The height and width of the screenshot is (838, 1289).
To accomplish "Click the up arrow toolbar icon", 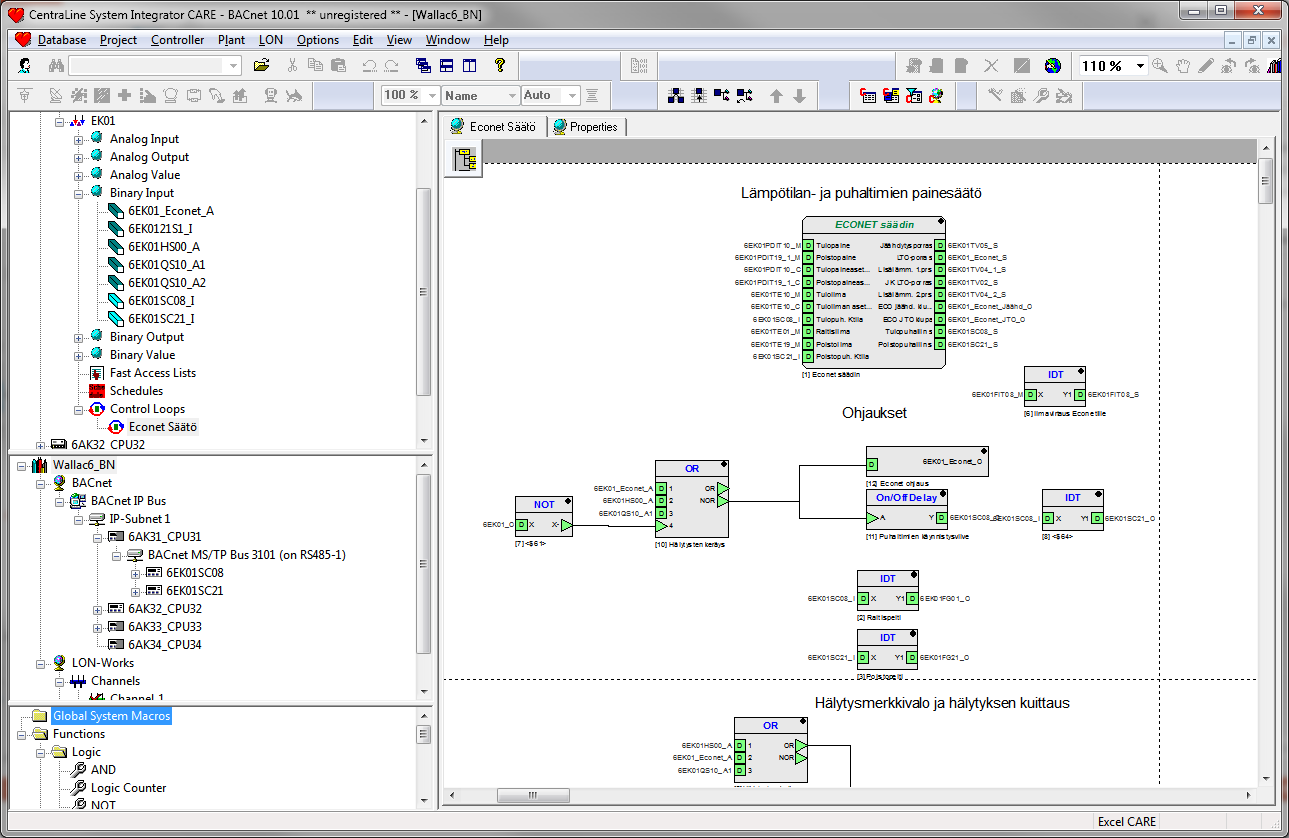I will click(776, 96).
